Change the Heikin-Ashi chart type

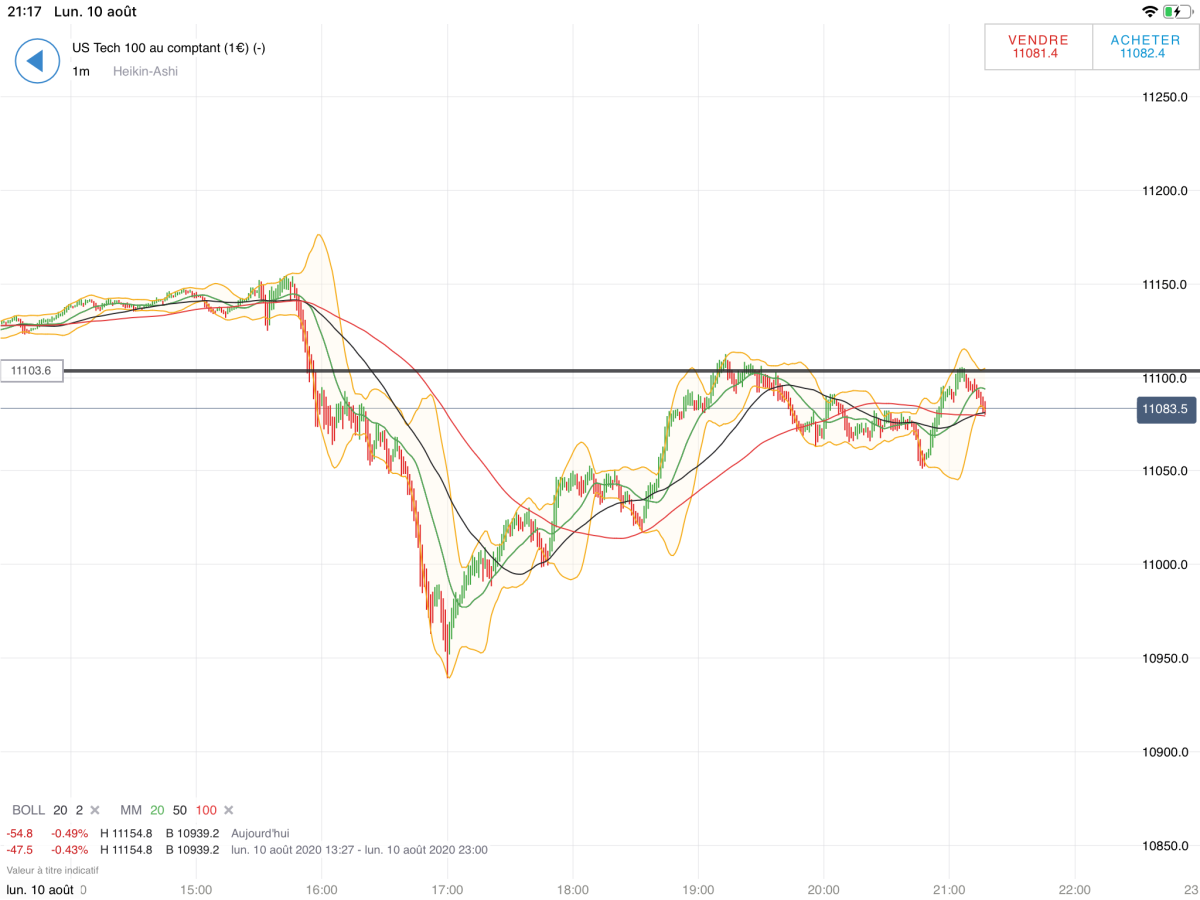[x=145, y=71]
